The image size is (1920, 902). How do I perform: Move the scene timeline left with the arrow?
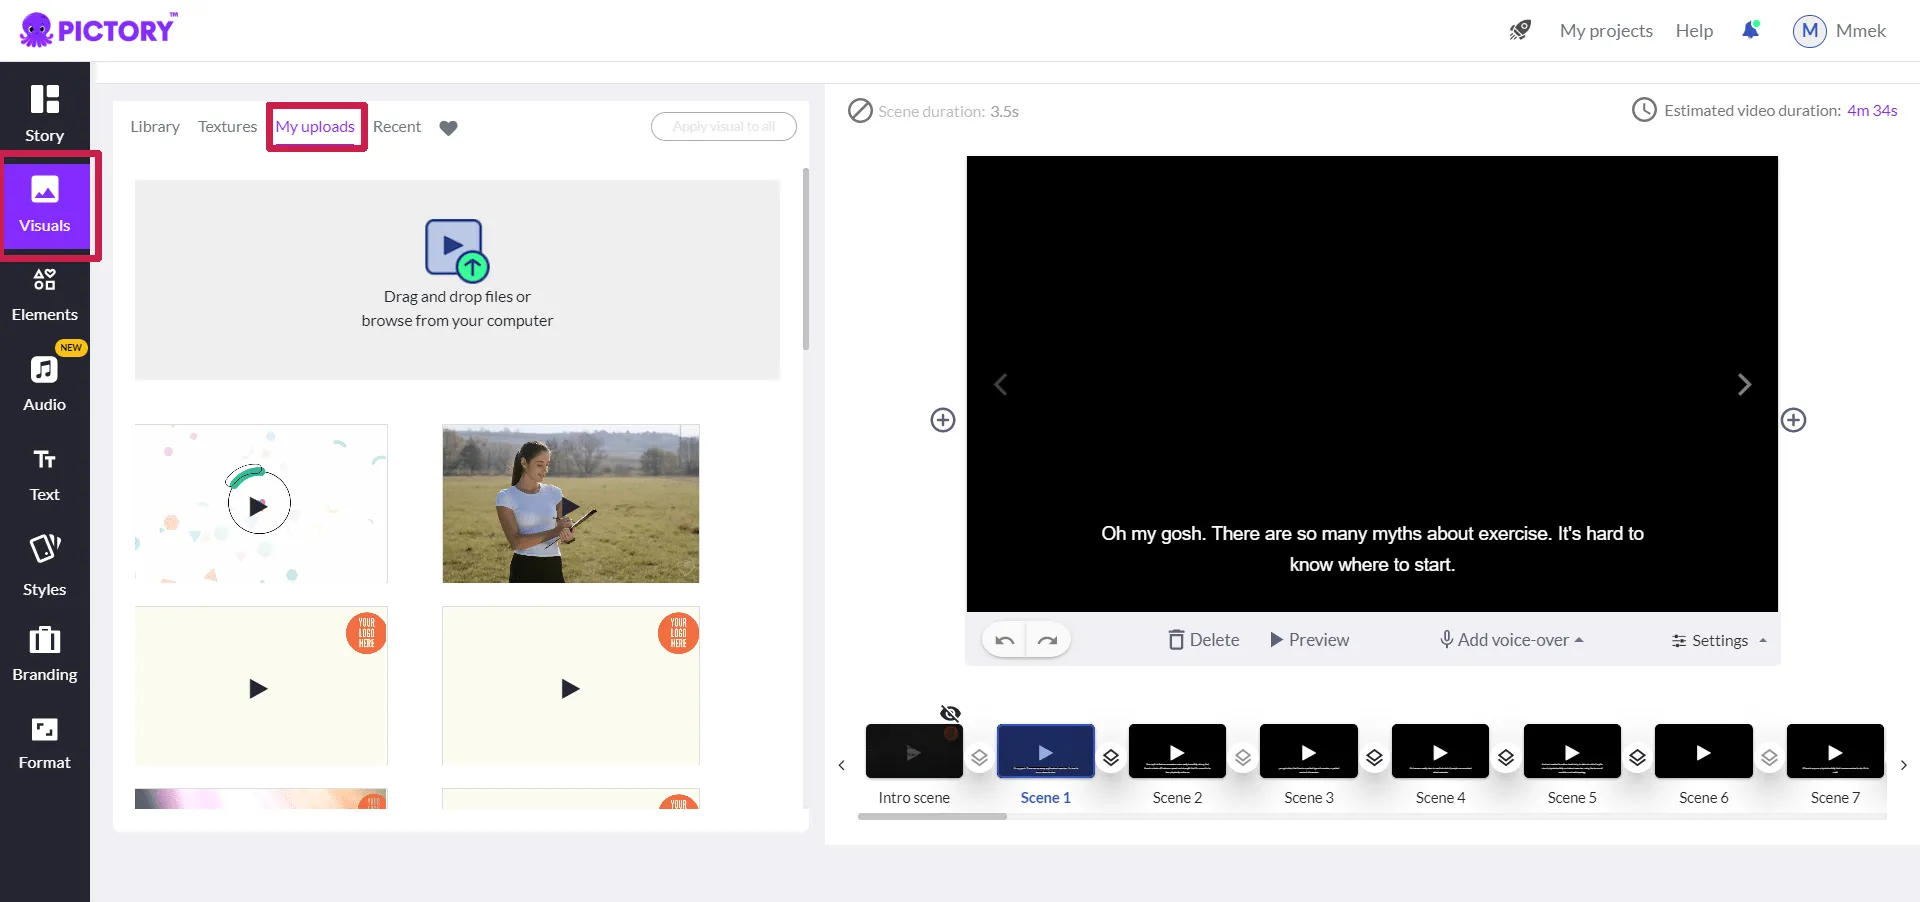tap(842, 765)
